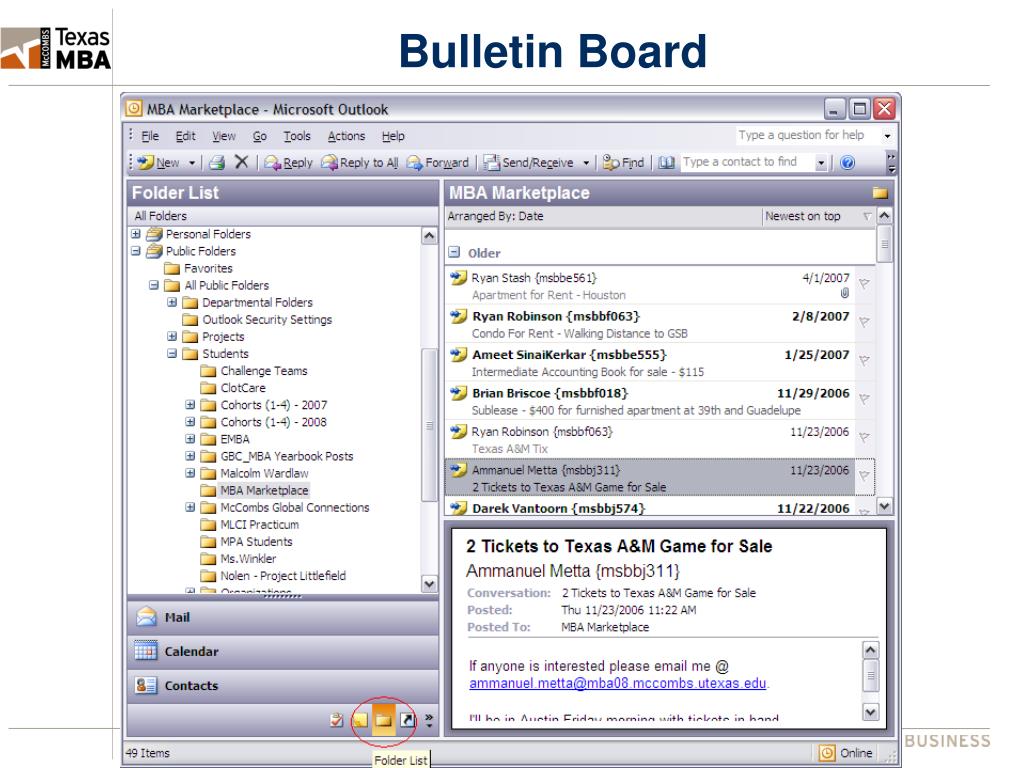The height and width of the screenshot is (768, 1024).
Task: Open the Tools menu
Action: [x=296, y=136]
